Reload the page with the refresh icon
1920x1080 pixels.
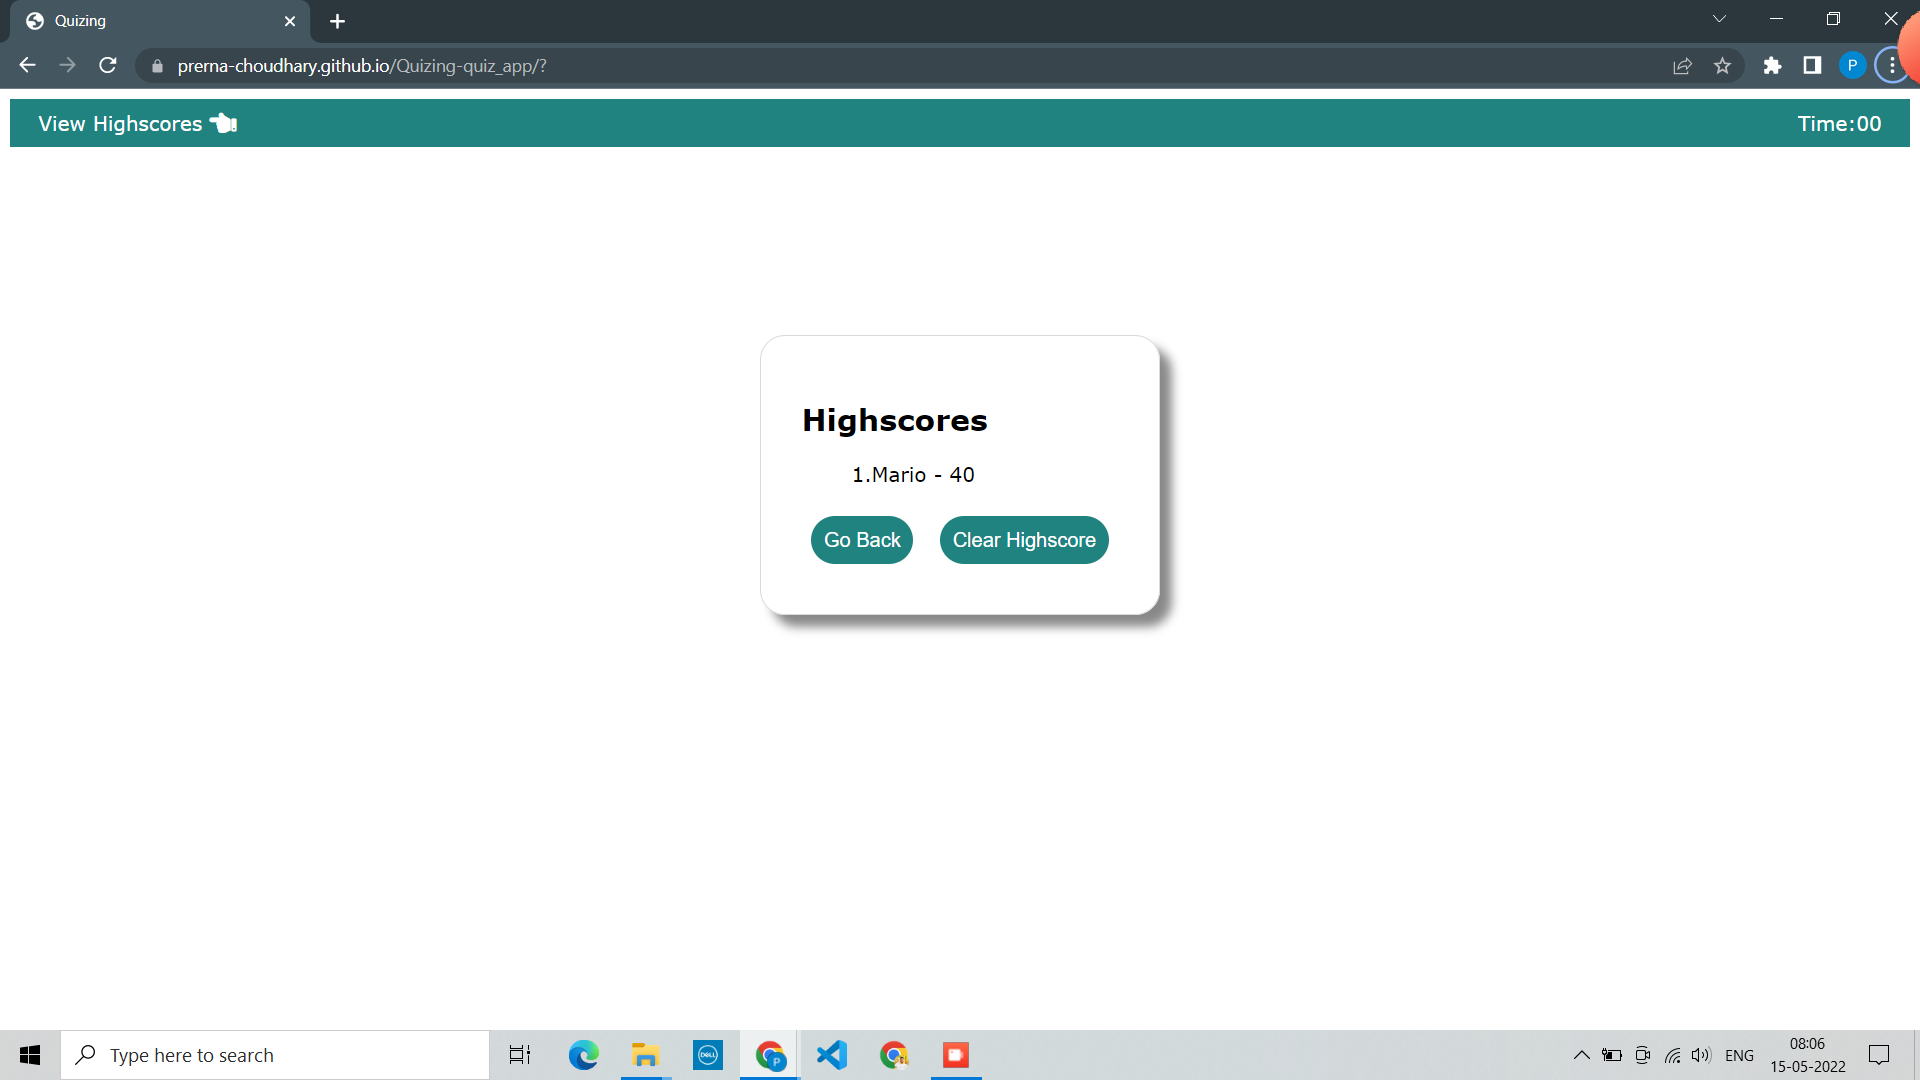pos(108,66)
